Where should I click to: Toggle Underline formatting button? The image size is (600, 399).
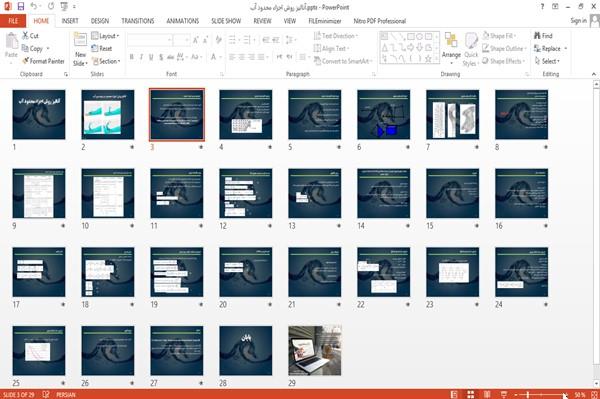151,57
